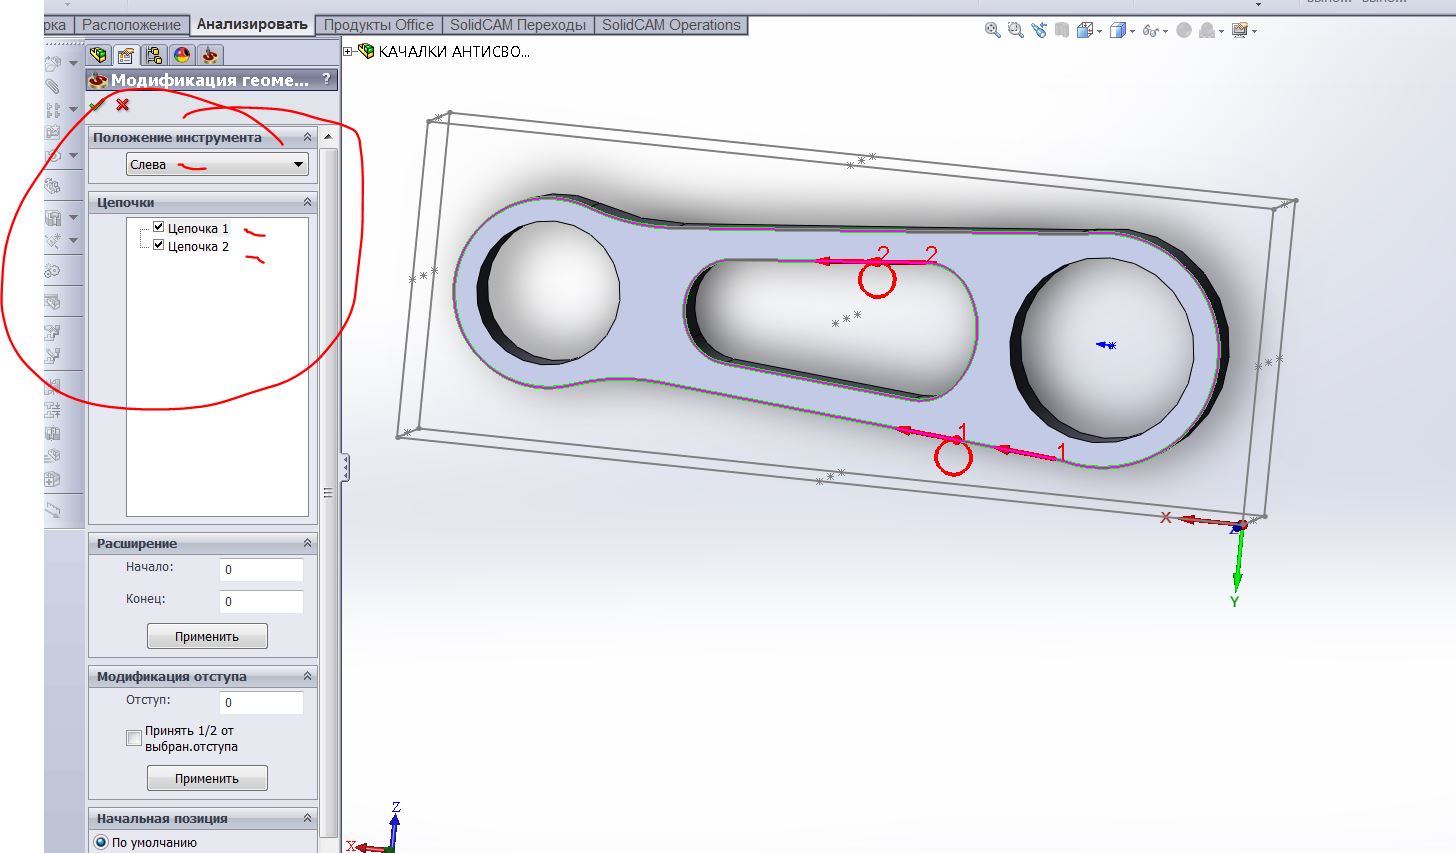This screenshot has height=853, width=1456.
Task: Click the Edit Appearance sphere icon
Action: (1184, 31)
